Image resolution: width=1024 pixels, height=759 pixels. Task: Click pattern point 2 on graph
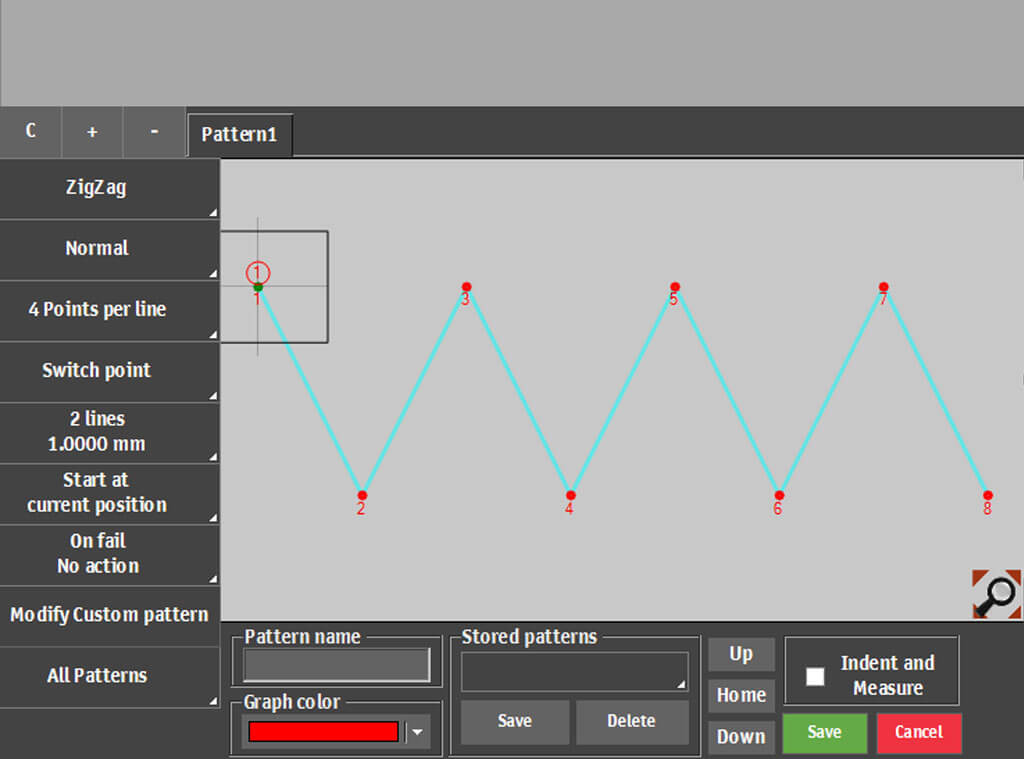coord(362,495)
